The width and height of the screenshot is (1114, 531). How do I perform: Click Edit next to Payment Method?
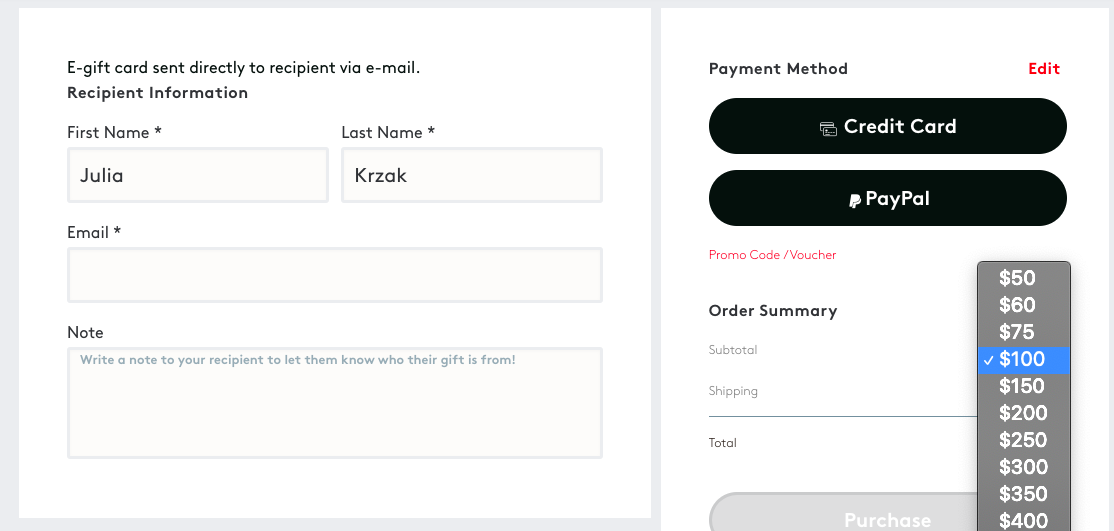[1044, 69]
